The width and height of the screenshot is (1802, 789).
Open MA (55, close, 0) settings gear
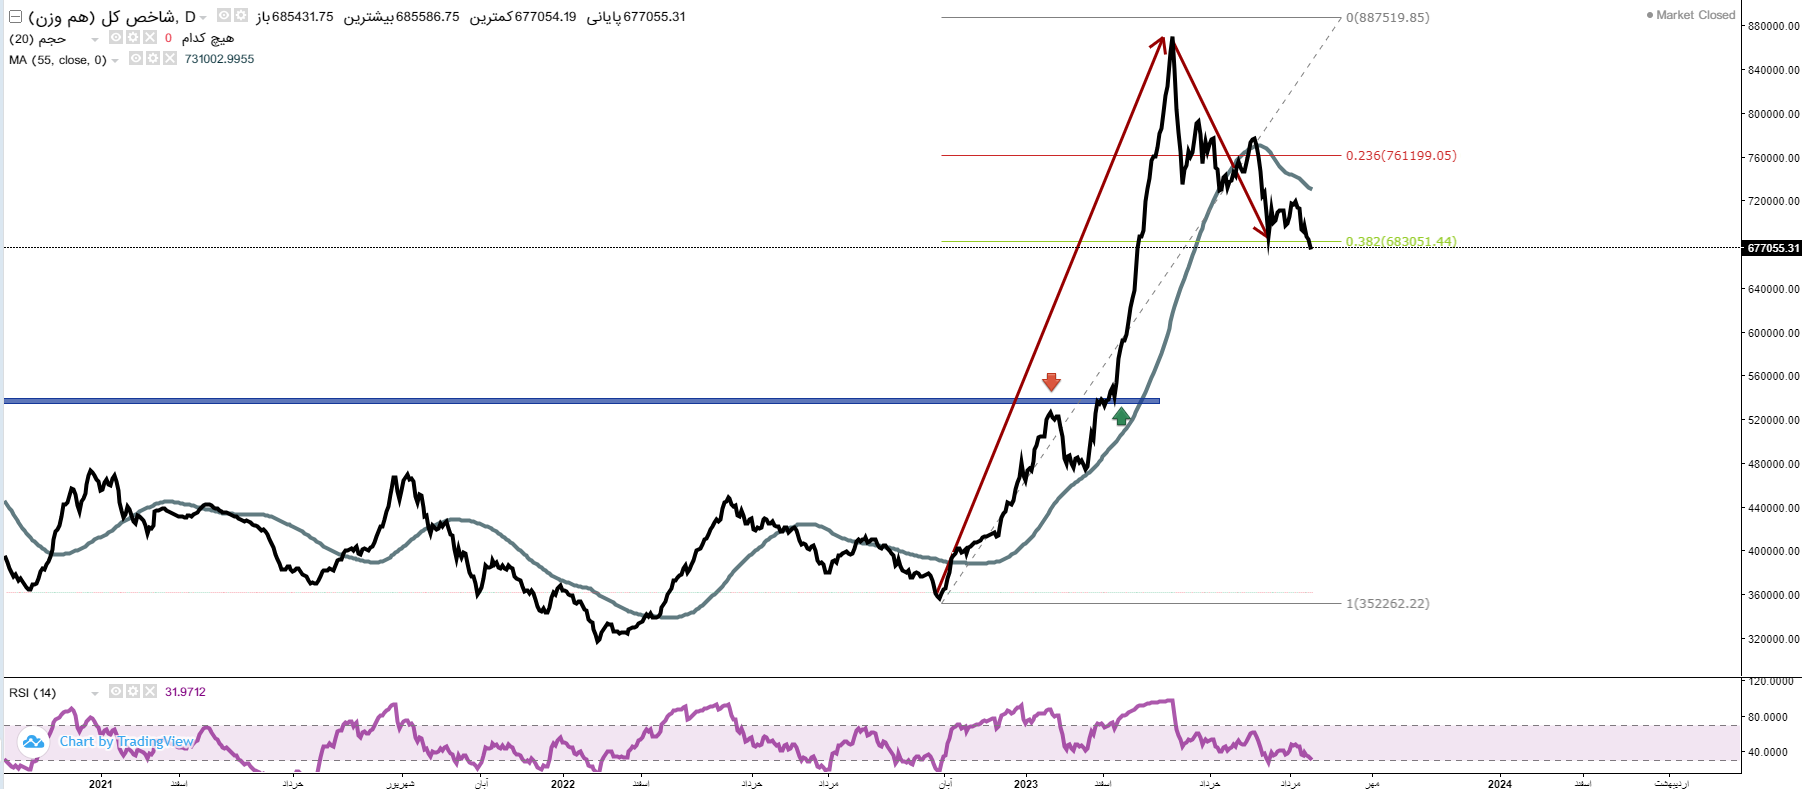[153, 58]
